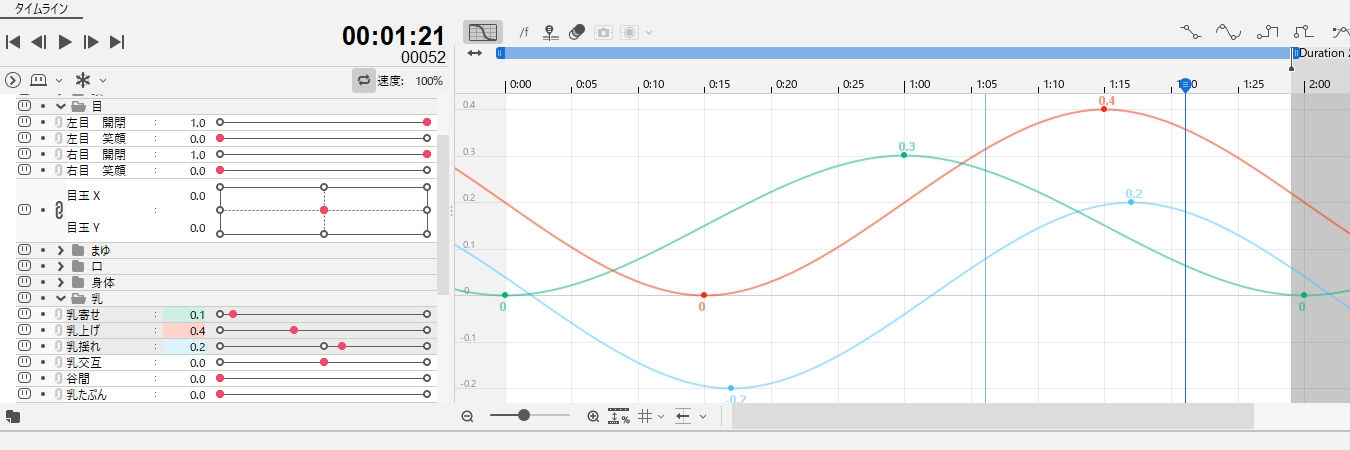The width and height of the screenshot is (1350, 450).
Task: Jump to the first frame
Action: tap(13, 42)
